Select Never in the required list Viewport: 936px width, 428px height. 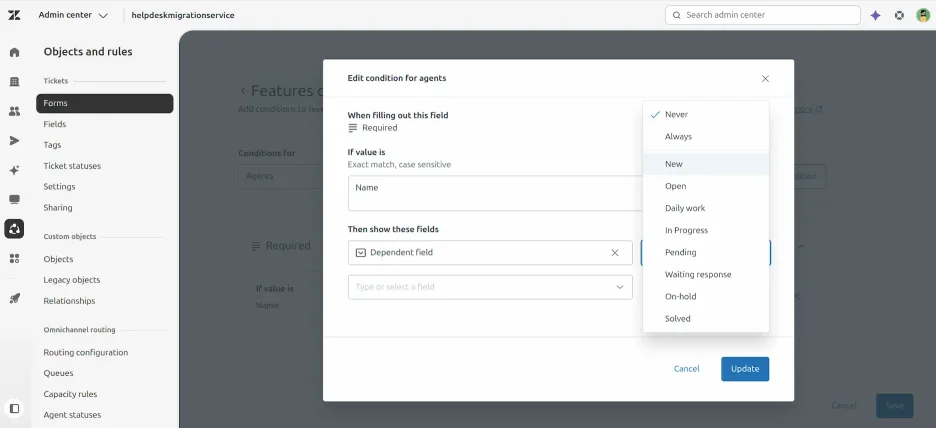click(x=706, y=115)
